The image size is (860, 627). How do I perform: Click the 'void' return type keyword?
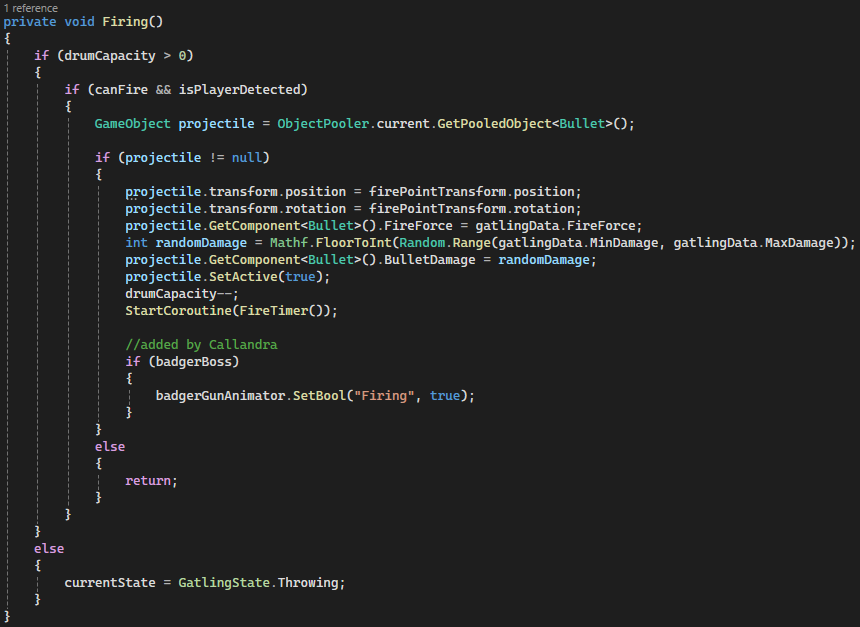[x=80, y=22]
